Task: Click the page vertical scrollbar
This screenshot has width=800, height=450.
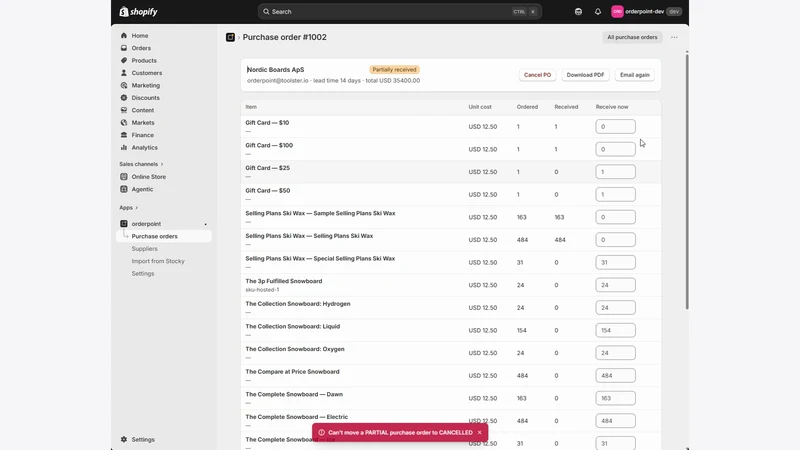Action: pyautogui.click(x=687, y=180)
